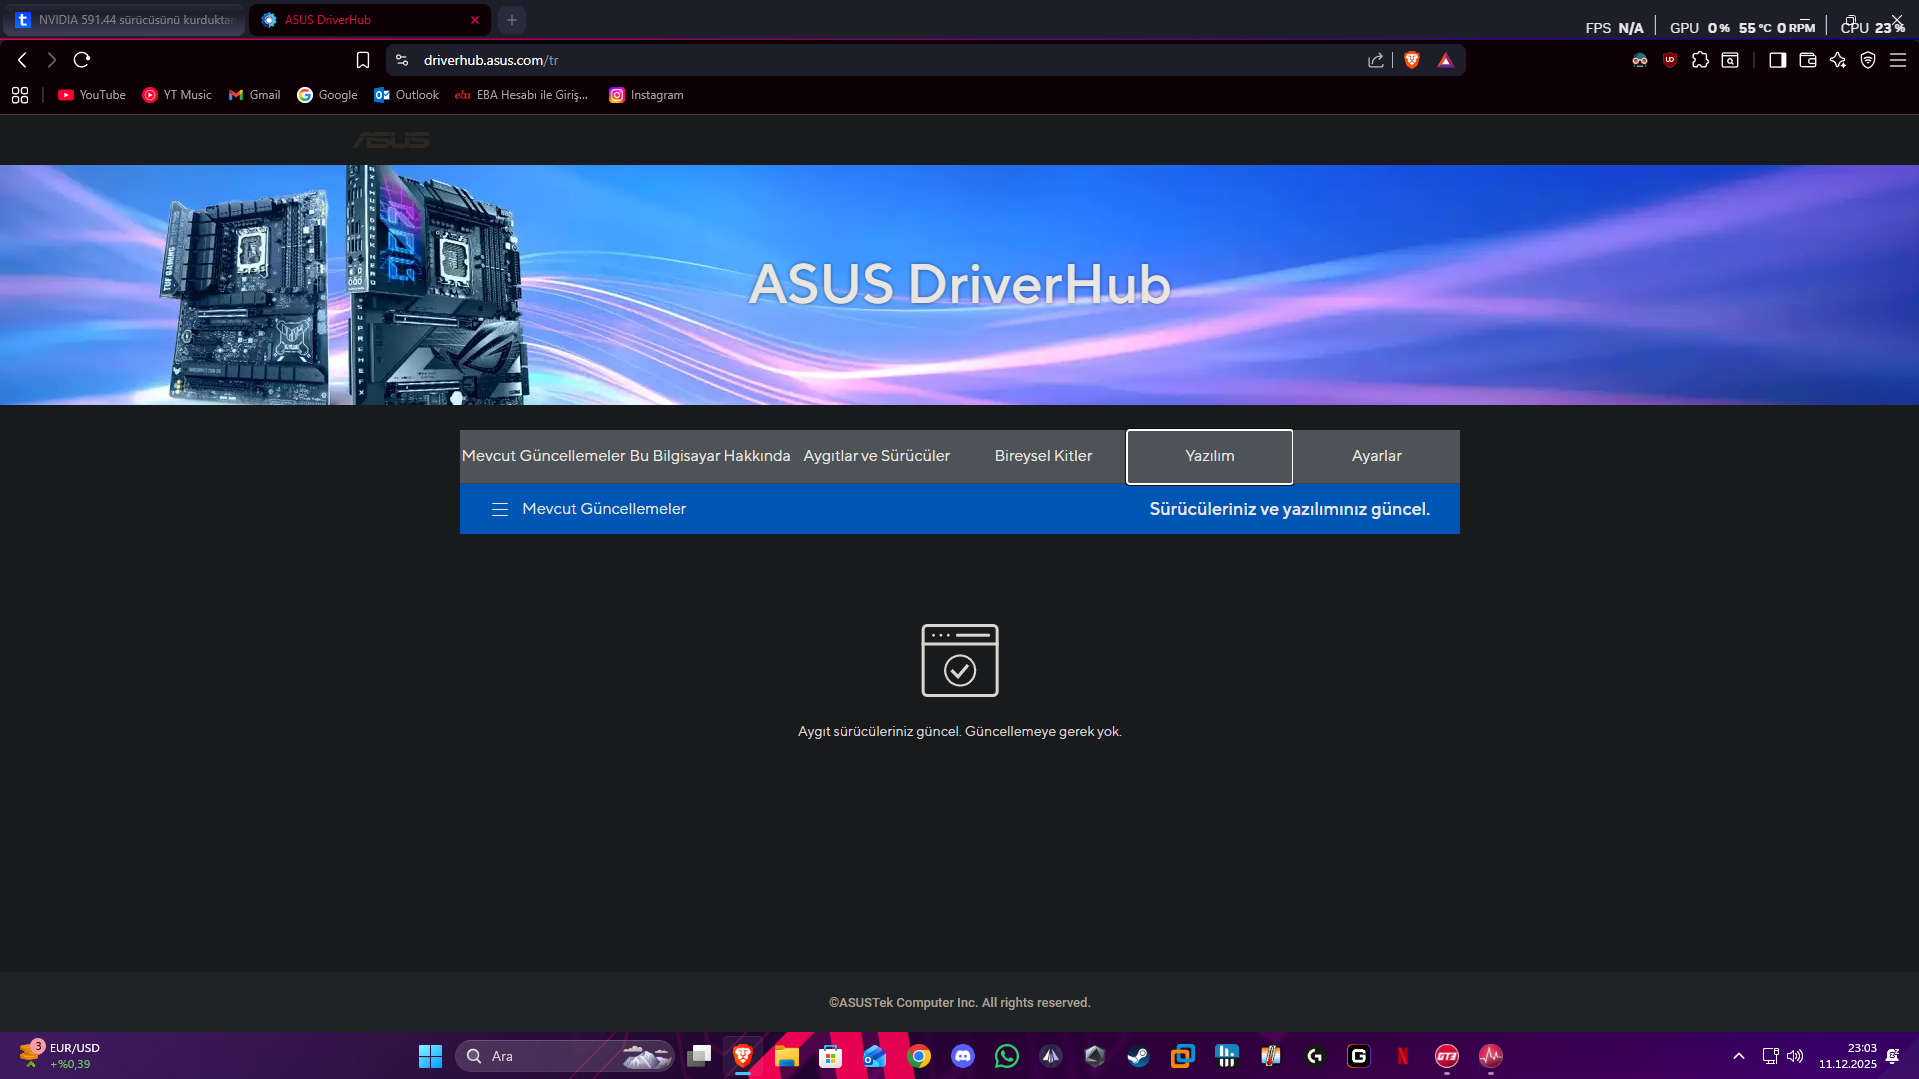Open WhatsApp from the taskbar

click(1007, 1056)
